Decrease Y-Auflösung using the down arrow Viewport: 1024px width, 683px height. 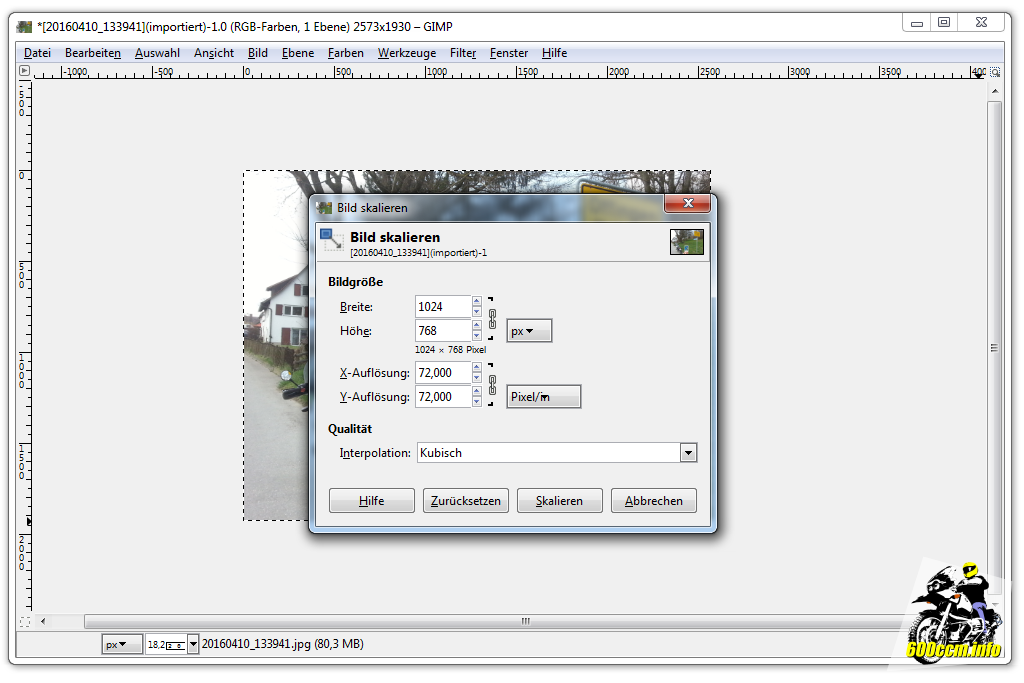coord(477,402)
